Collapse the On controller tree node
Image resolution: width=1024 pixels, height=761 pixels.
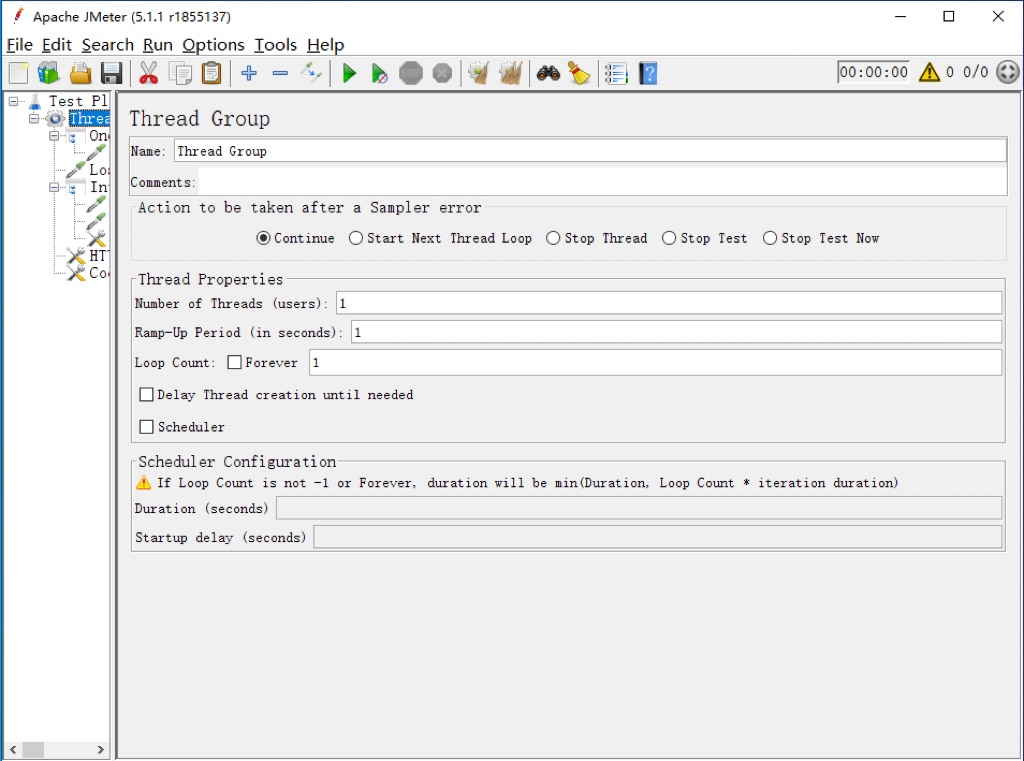[54, 136]
